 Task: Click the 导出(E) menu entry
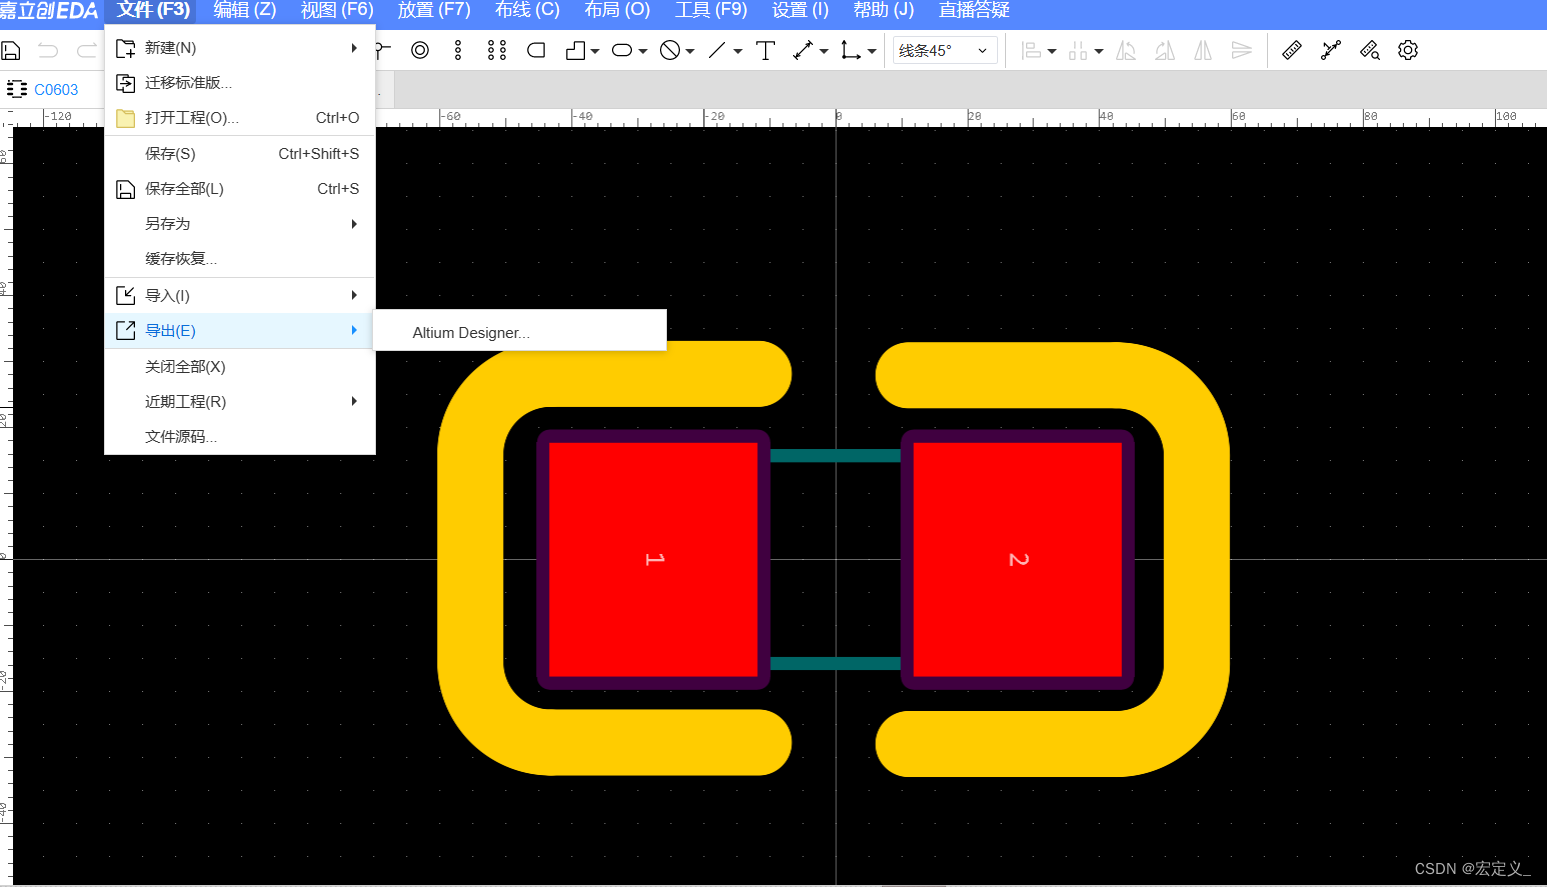point(240,331)
